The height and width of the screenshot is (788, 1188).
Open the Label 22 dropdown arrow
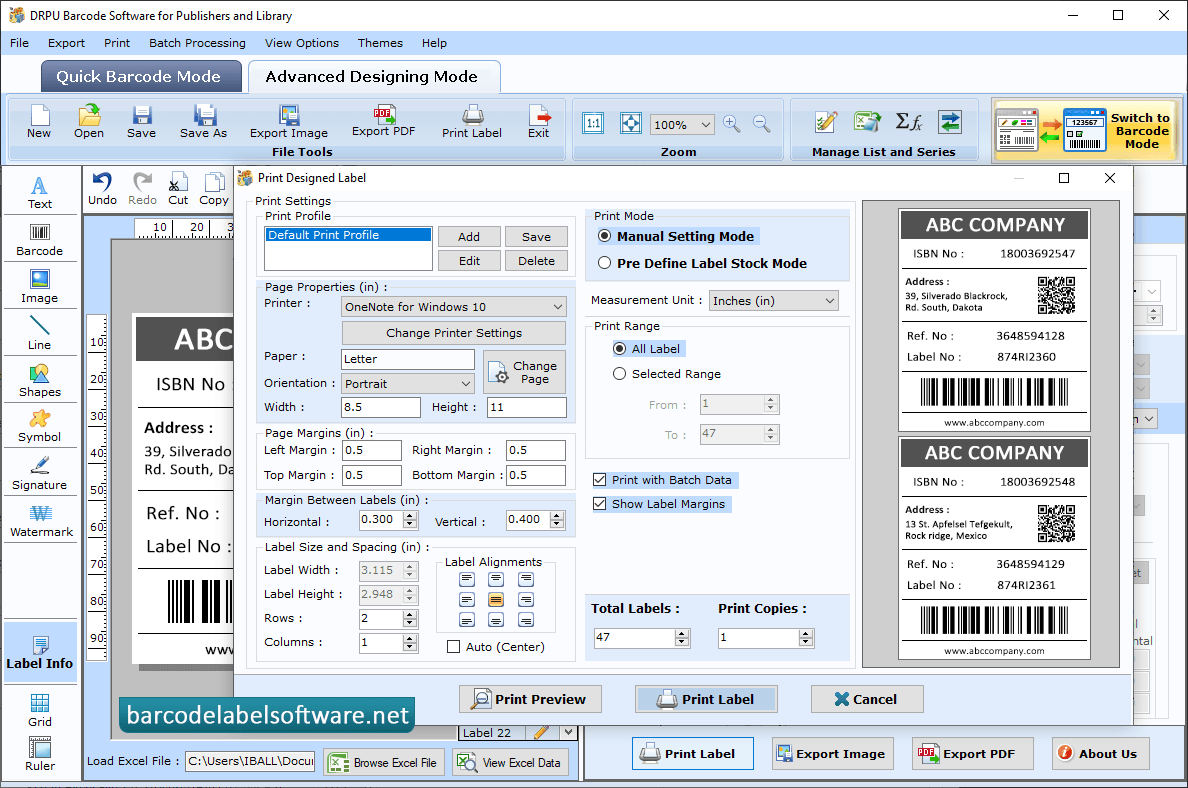[567, 733]
